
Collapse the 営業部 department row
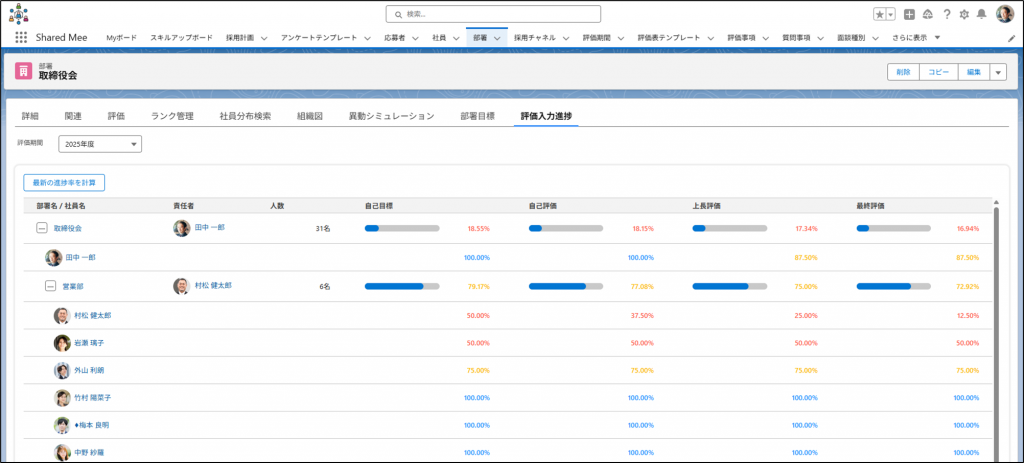[50, 286]
